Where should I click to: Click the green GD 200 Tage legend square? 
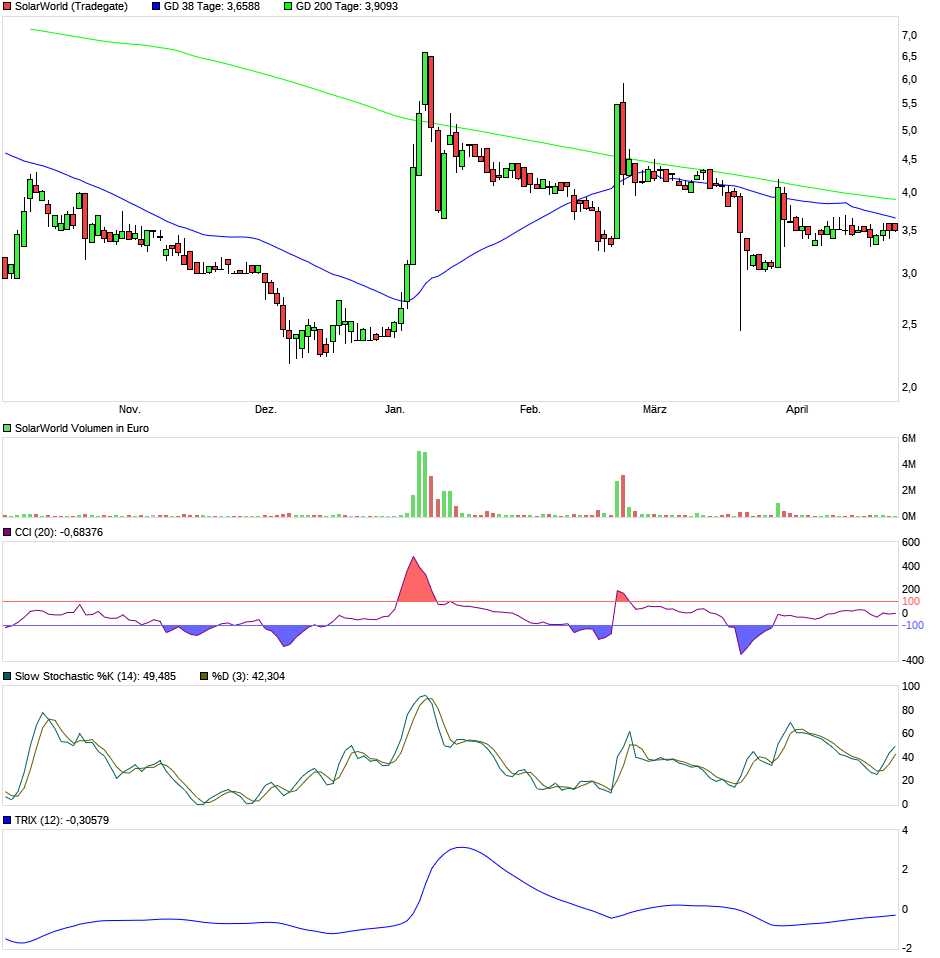[x=287, y=8]
